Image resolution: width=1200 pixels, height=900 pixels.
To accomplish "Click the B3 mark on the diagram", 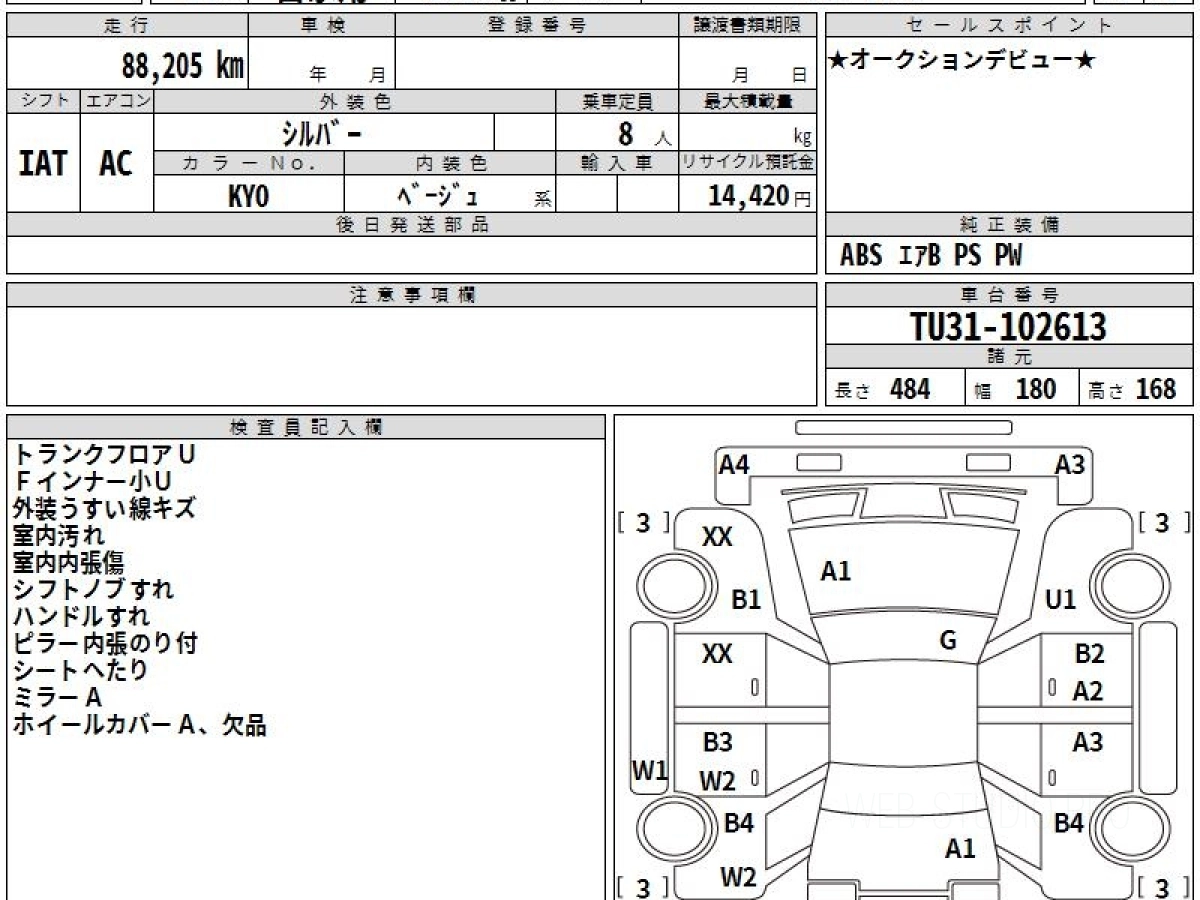I will (x=717, y=742).
